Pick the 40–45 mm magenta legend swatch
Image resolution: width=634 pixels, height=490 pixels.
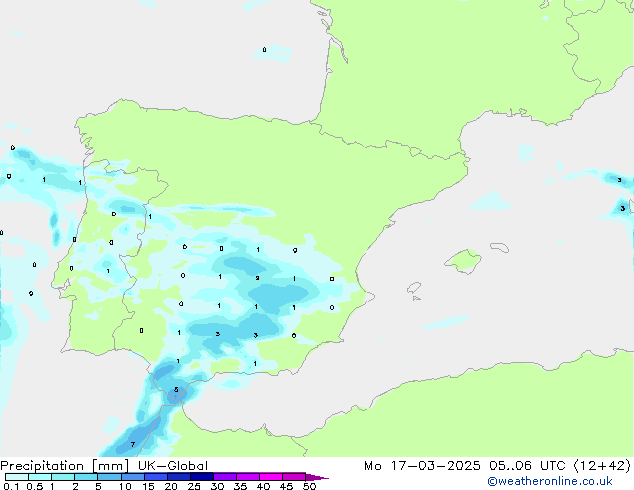point(271,477)
